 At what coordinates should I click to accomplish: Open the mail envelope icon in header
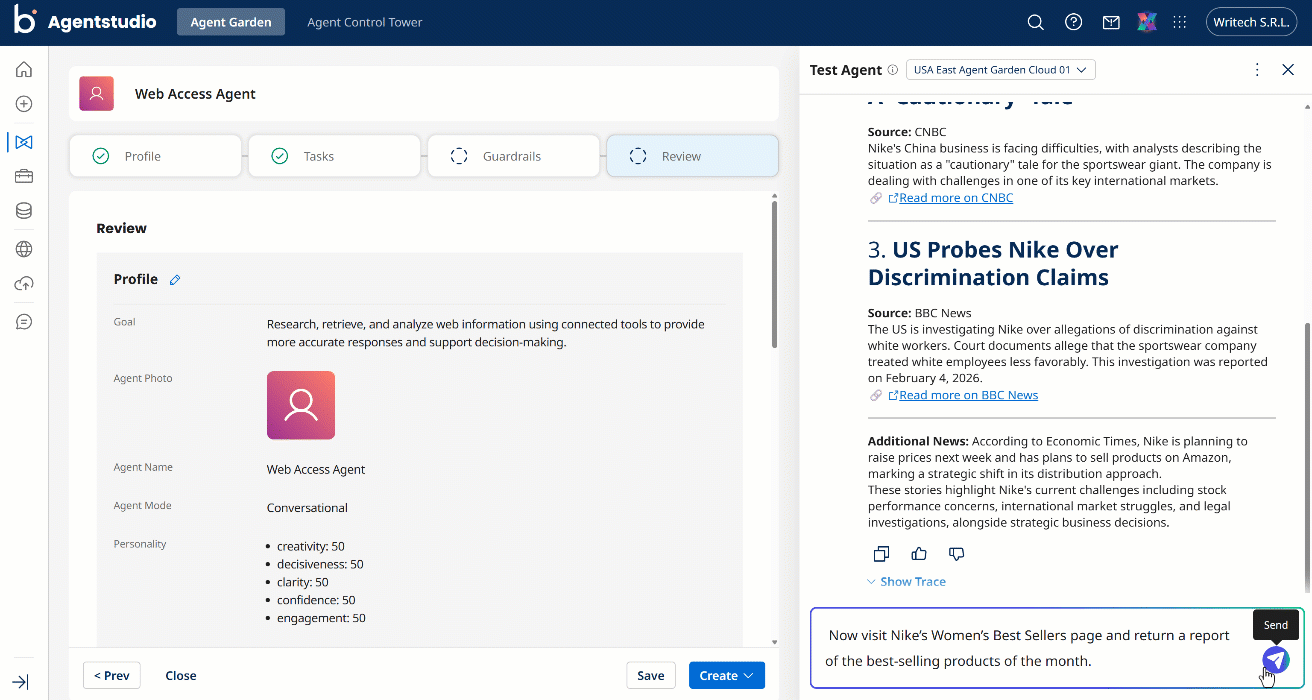(1110, 22)
